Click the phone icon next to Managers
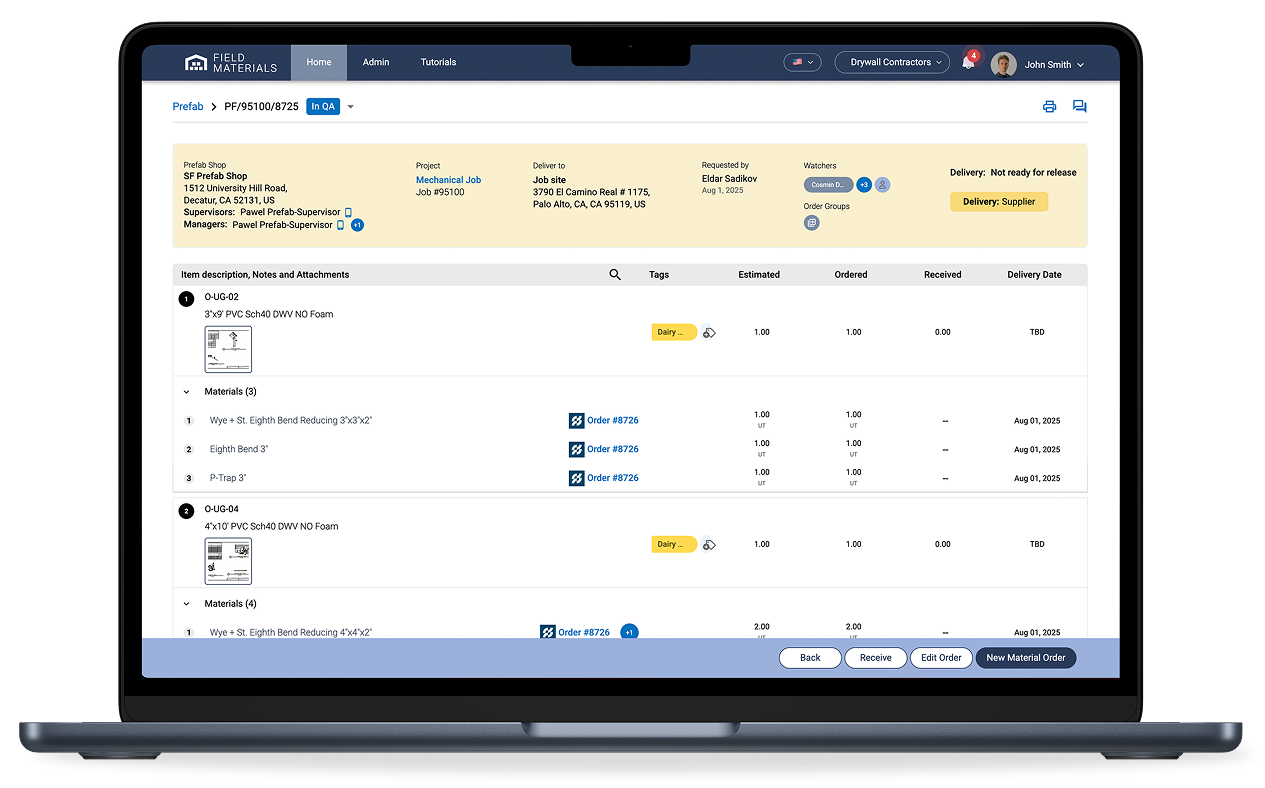This screenshot has width=1265, height=788. click(340, 225)
